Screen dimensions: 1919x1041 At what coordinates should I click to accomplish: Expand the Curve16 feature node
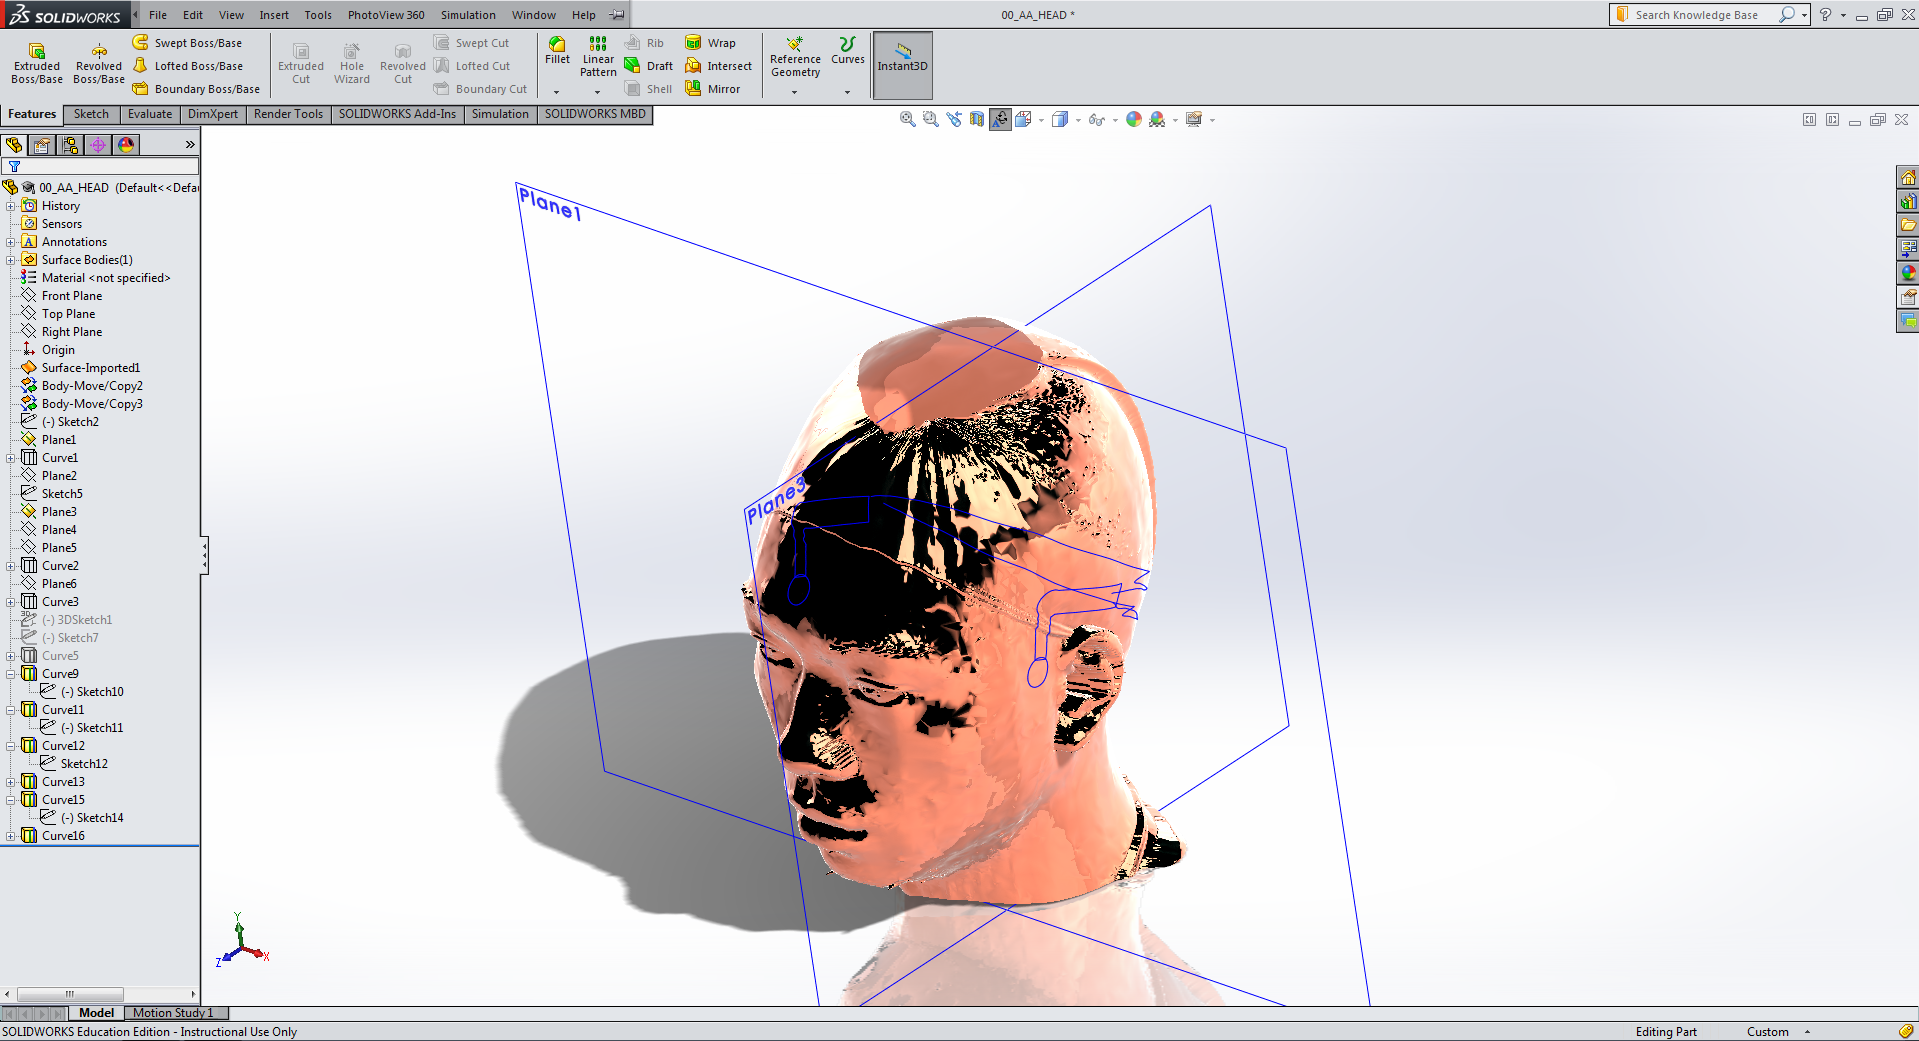pyautogui.click(x=10, y=836)
